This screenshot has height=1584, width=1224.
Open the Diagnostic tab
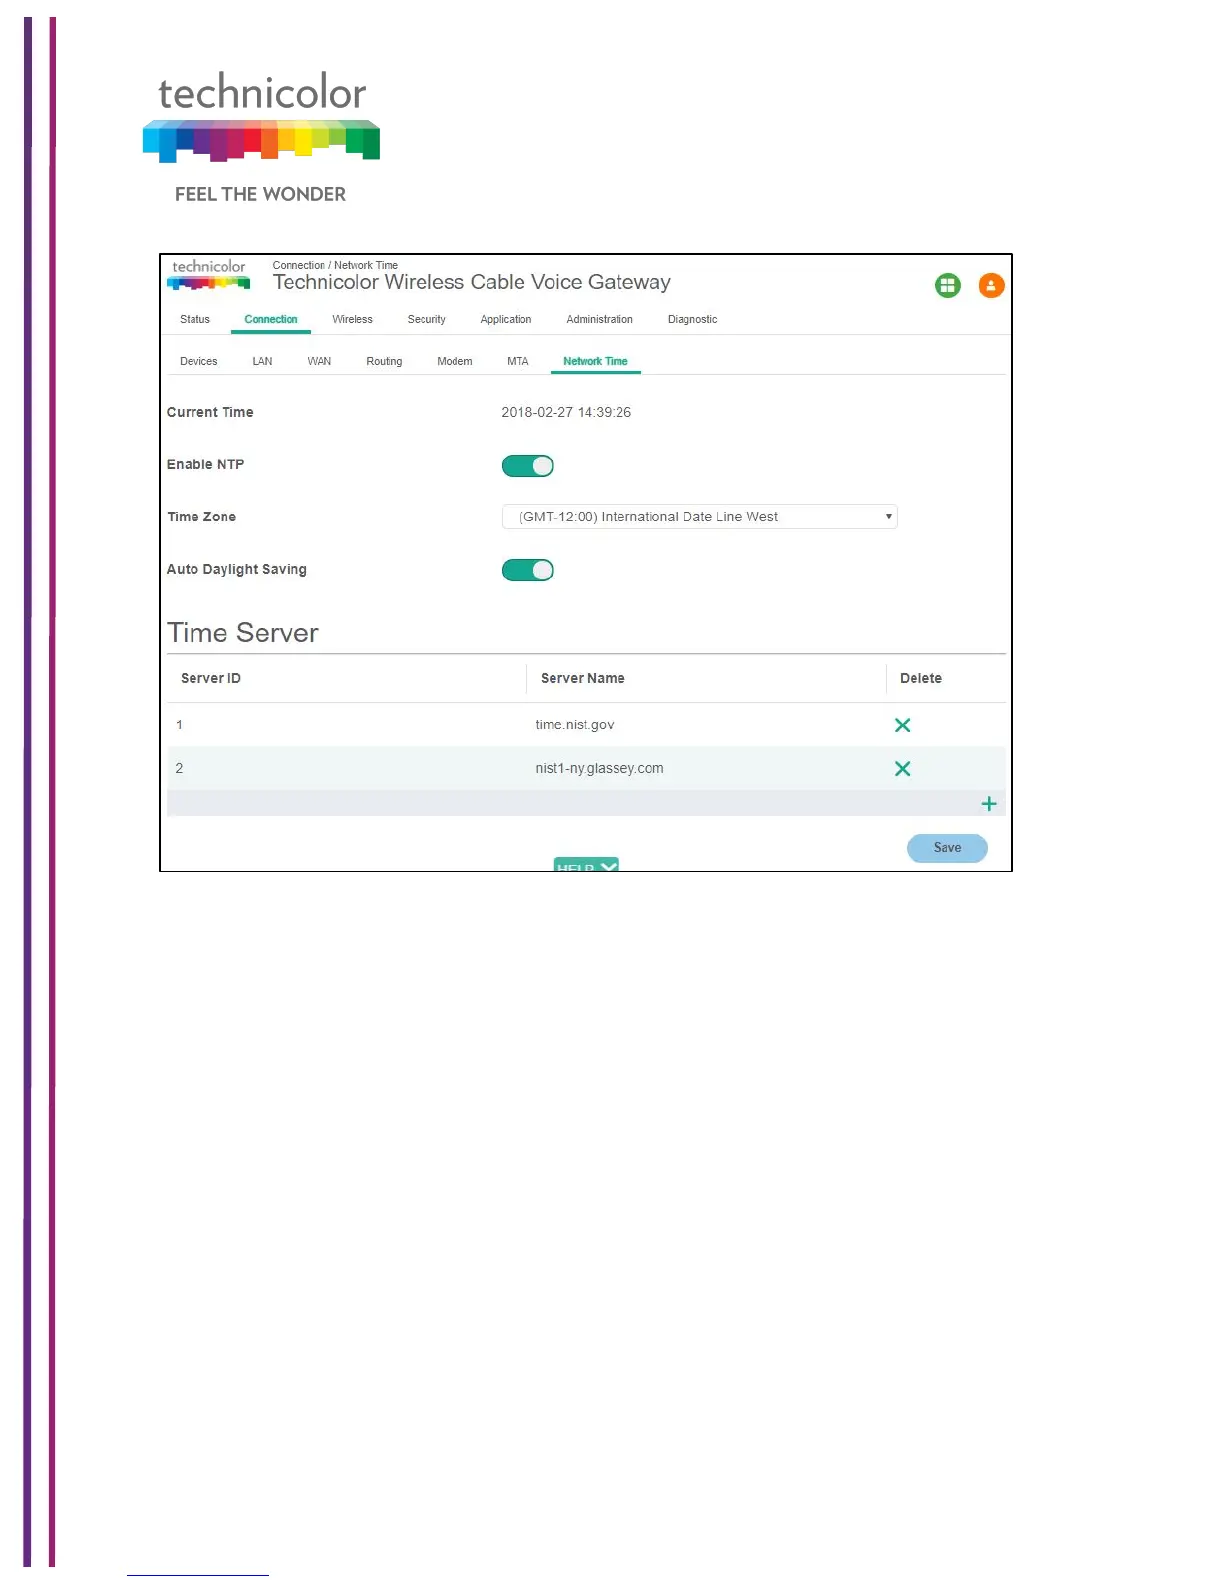692,320
